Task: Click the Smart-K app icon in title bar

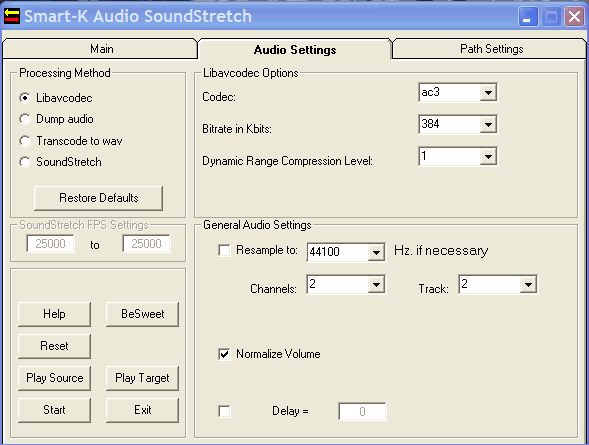Action: click(x=12, y=16)
